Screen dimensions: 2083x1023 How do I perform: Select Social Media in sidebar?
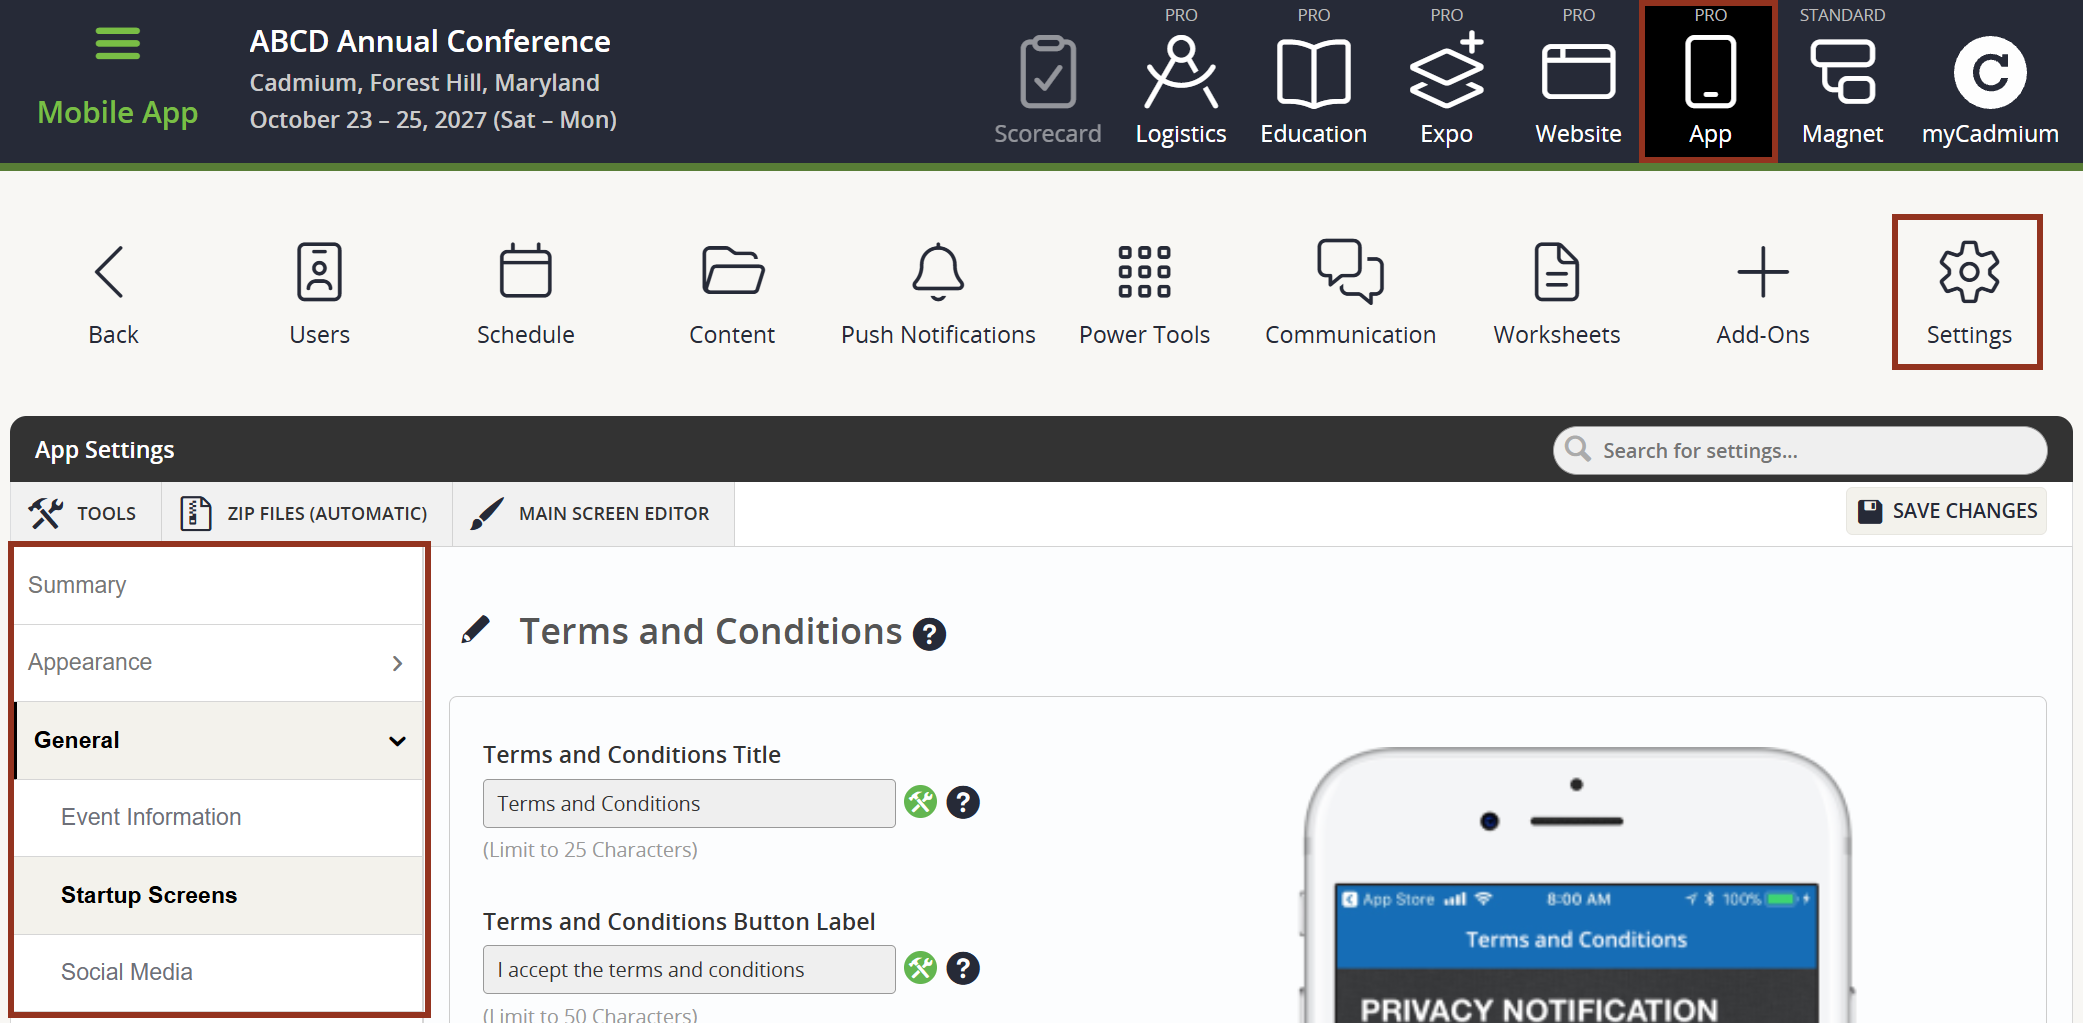(218, 972)
